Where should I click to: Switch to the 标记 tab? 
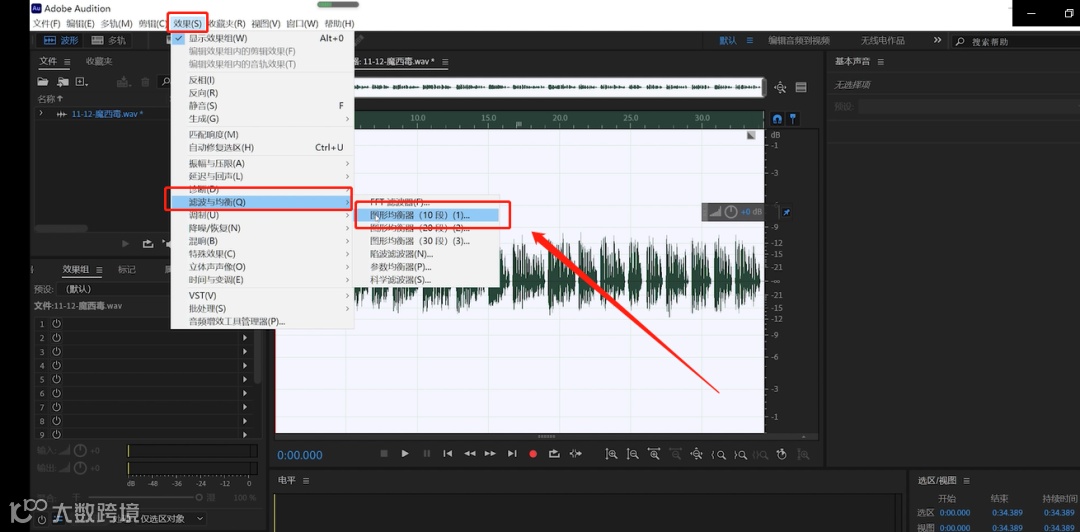[126, 269]
